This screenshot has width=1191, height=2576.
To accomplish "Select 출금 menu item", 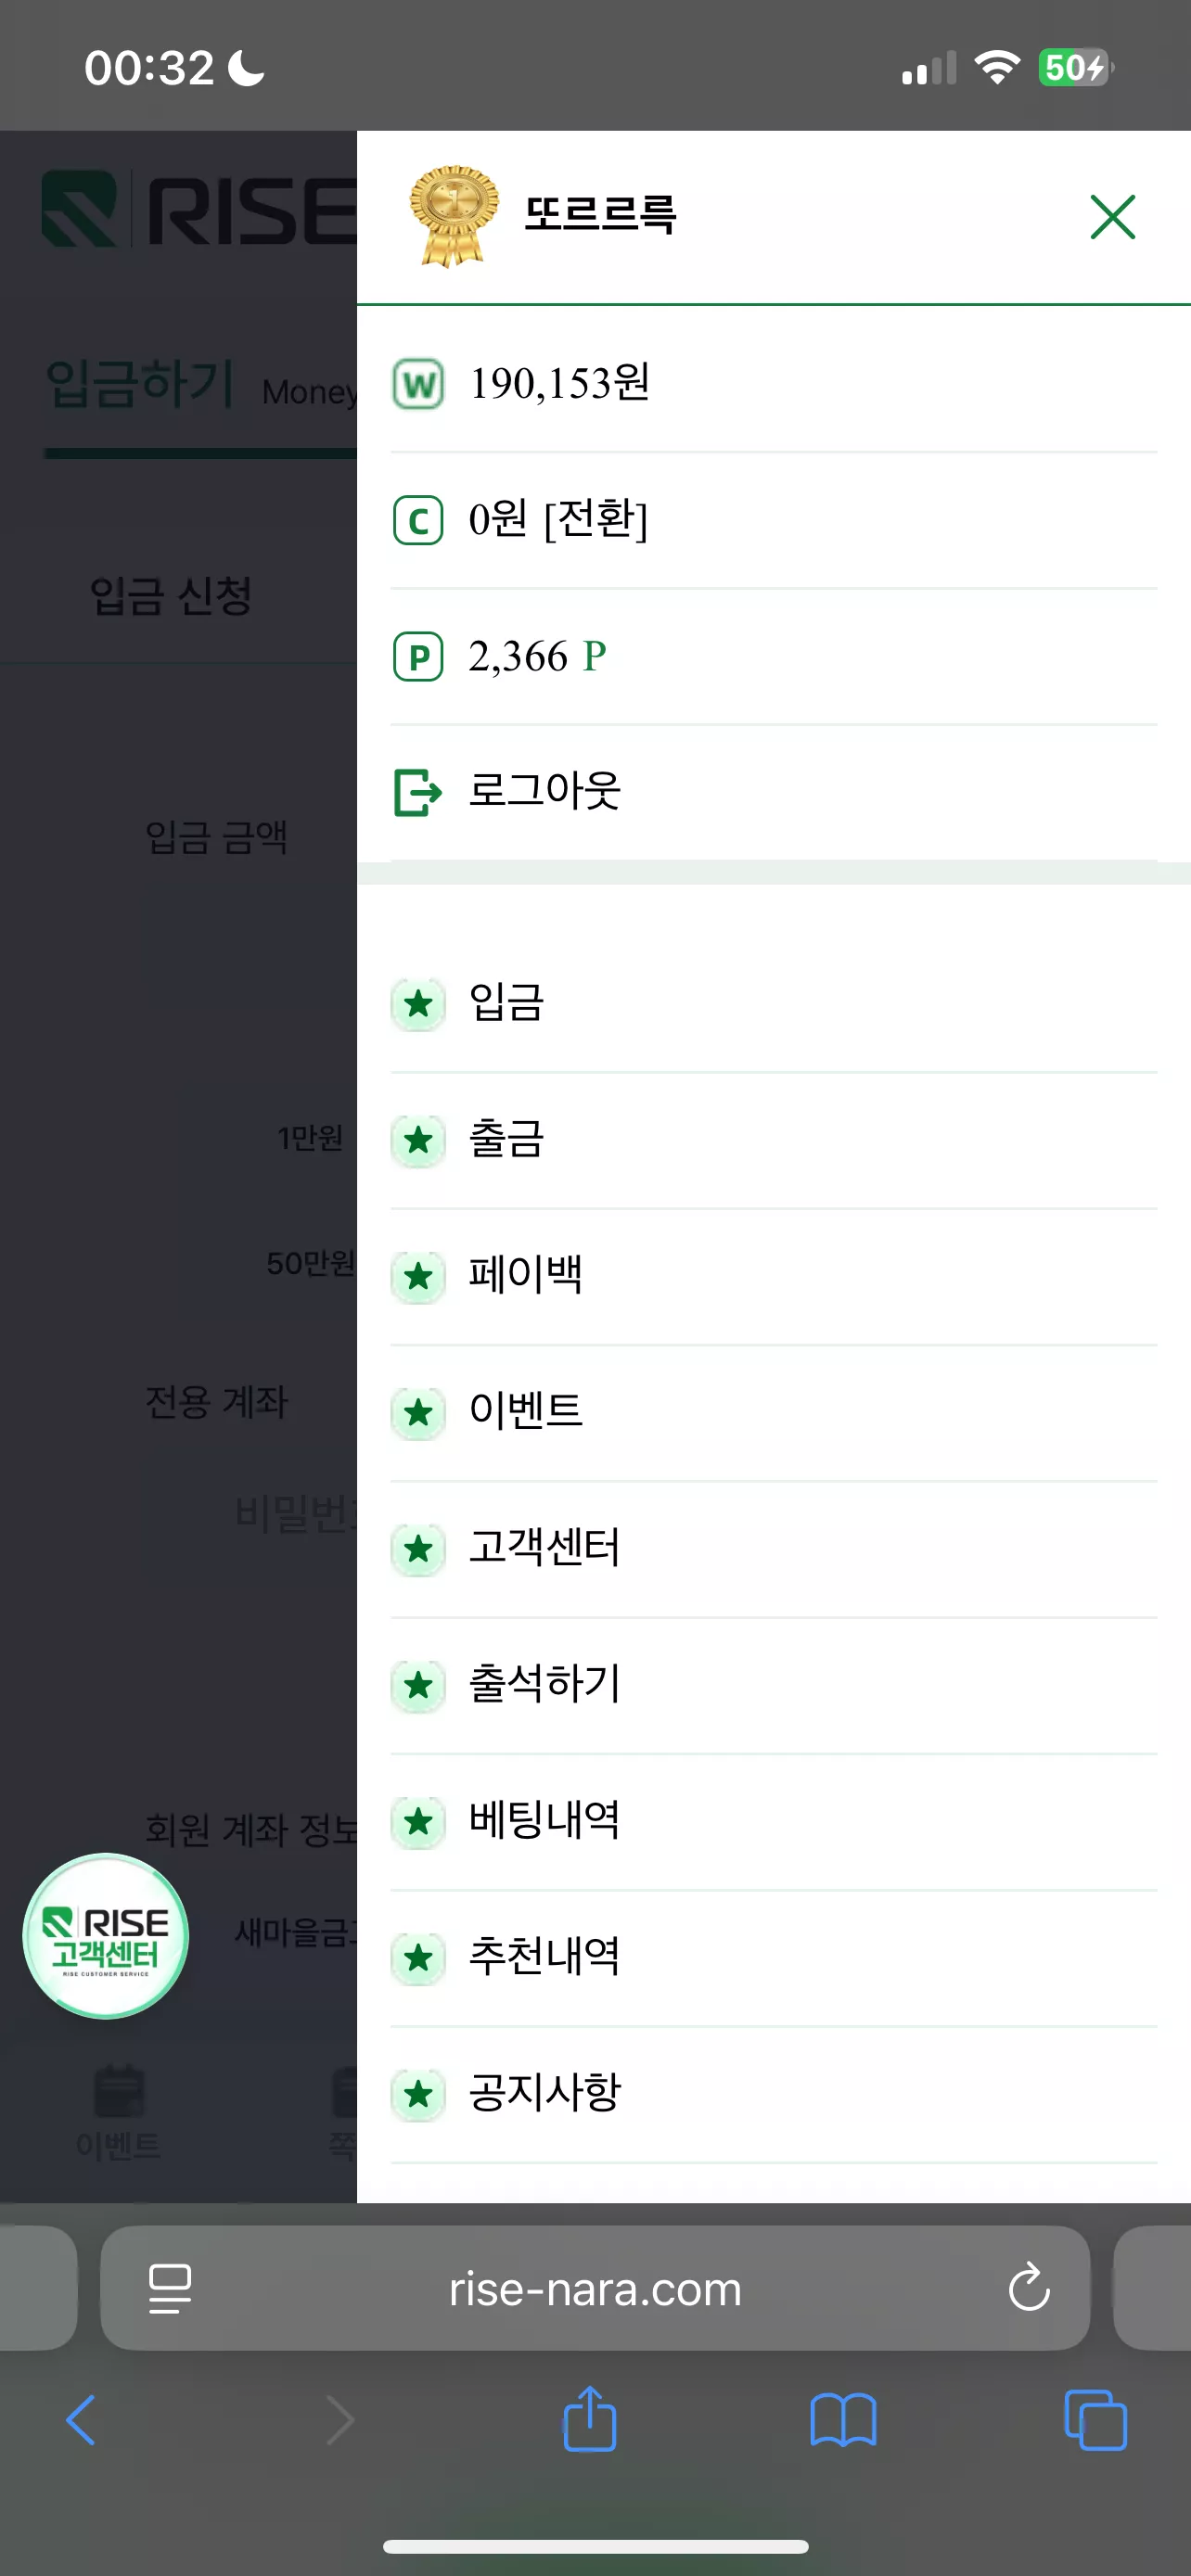I will click(773, 1140).
